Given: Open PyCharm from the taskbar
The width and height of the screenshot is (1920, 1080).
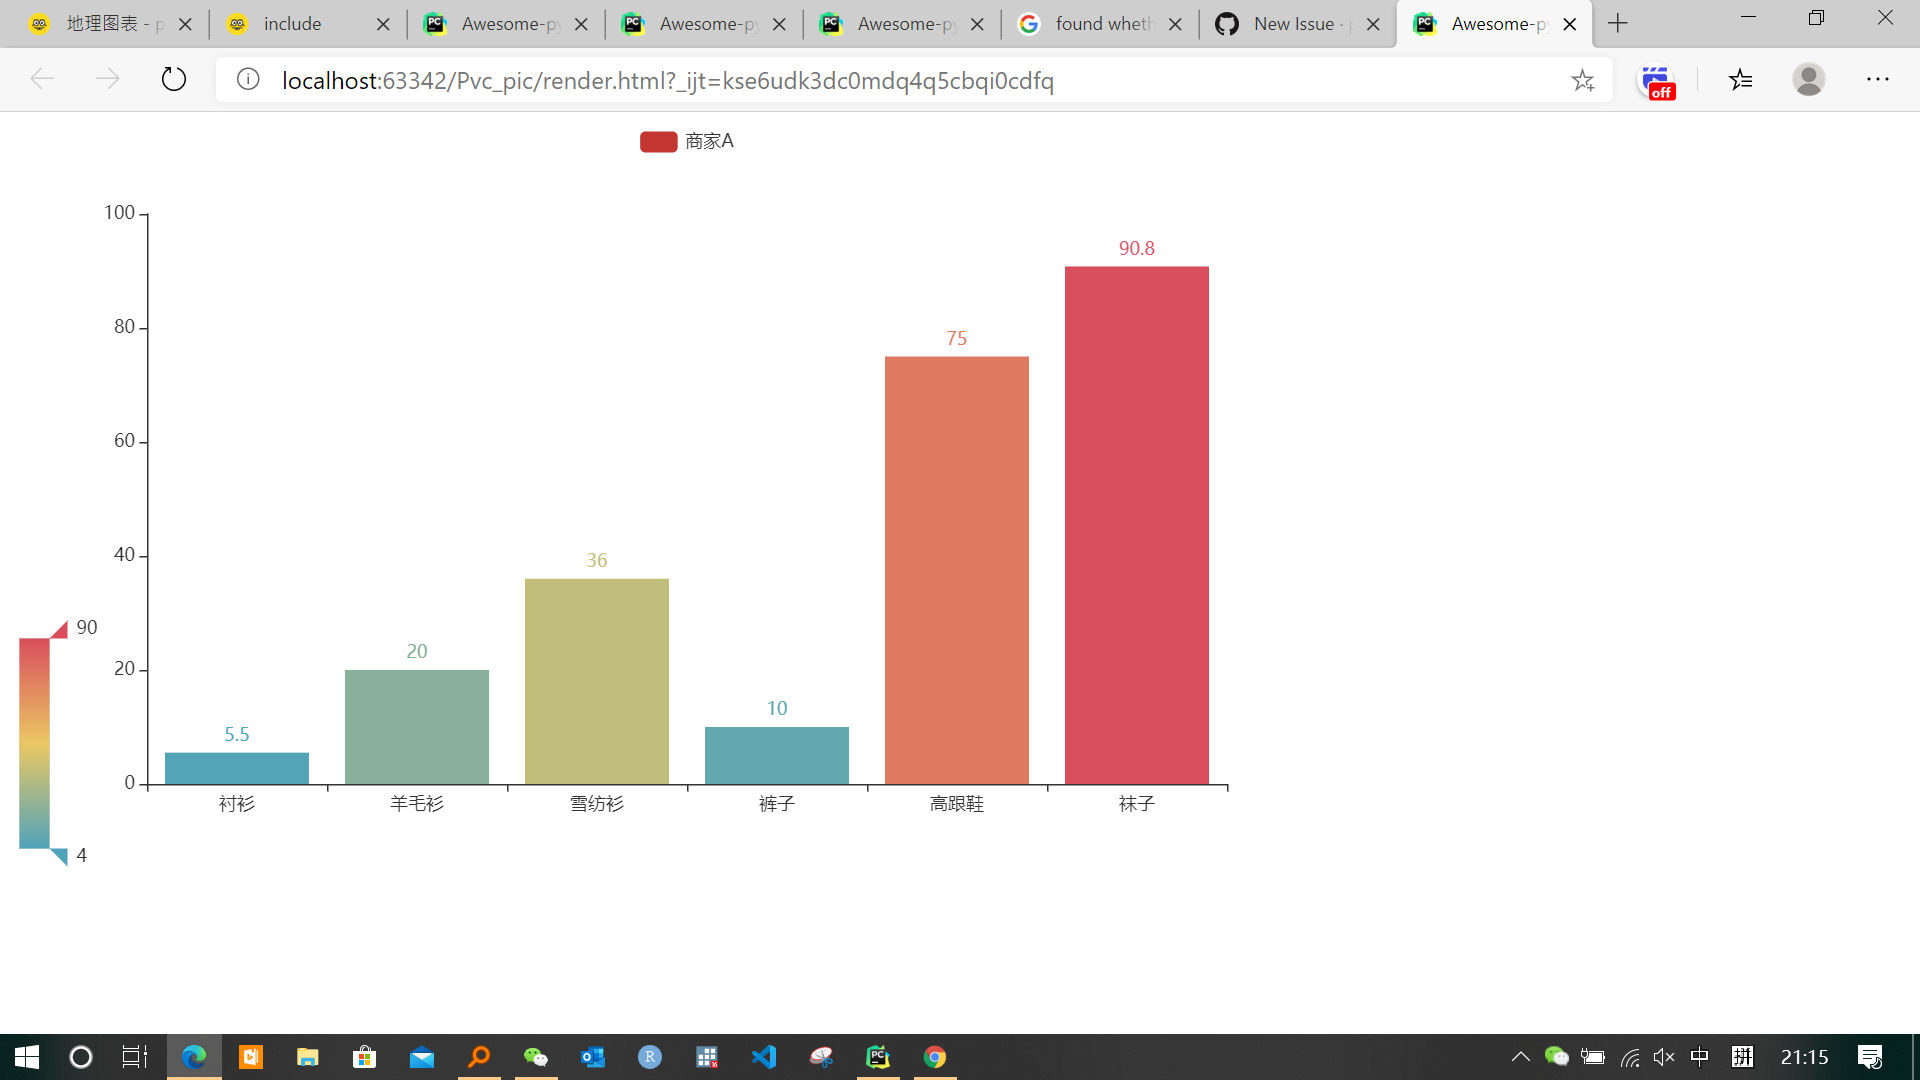Looking at the screenshot, I should pyautogui.click(x=878, y=1057).
